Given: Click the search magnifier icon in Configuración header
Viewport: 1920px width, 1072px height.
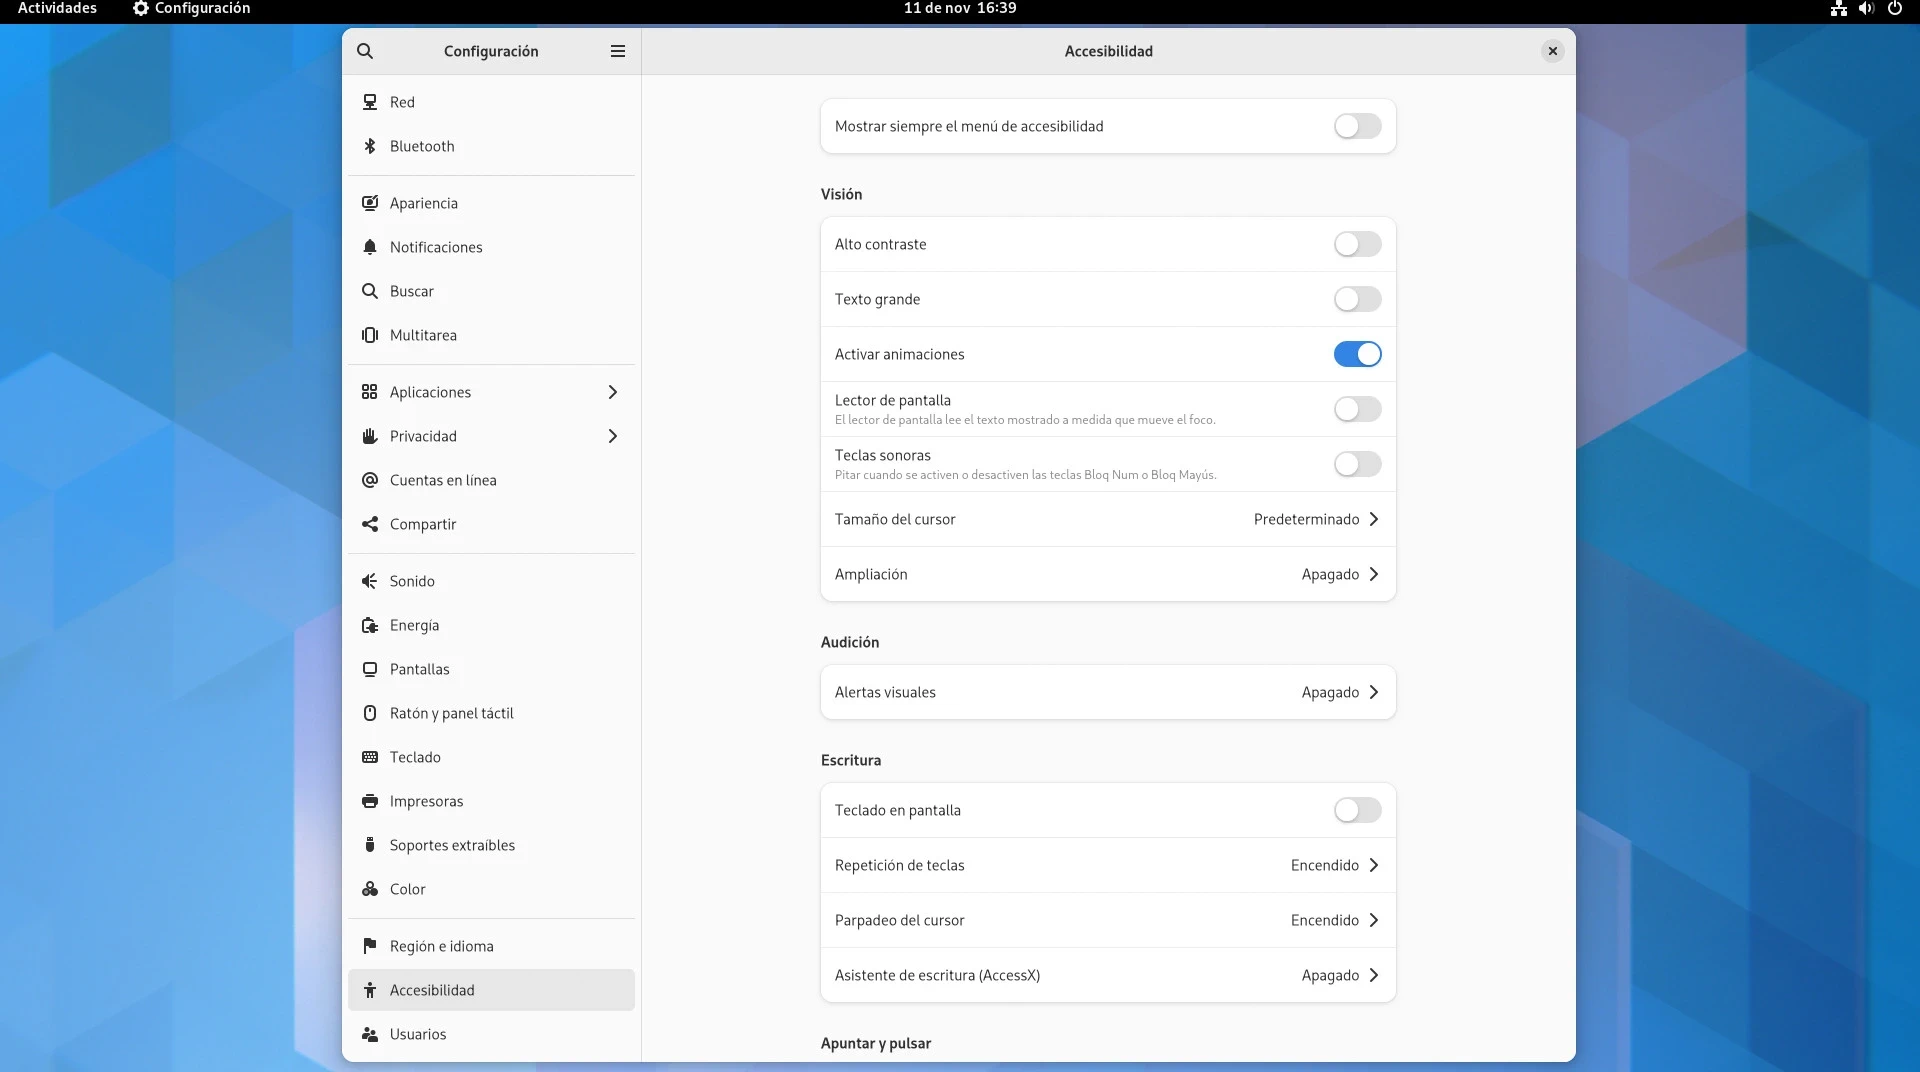Looking at the screenshot, I should (365, 51).
